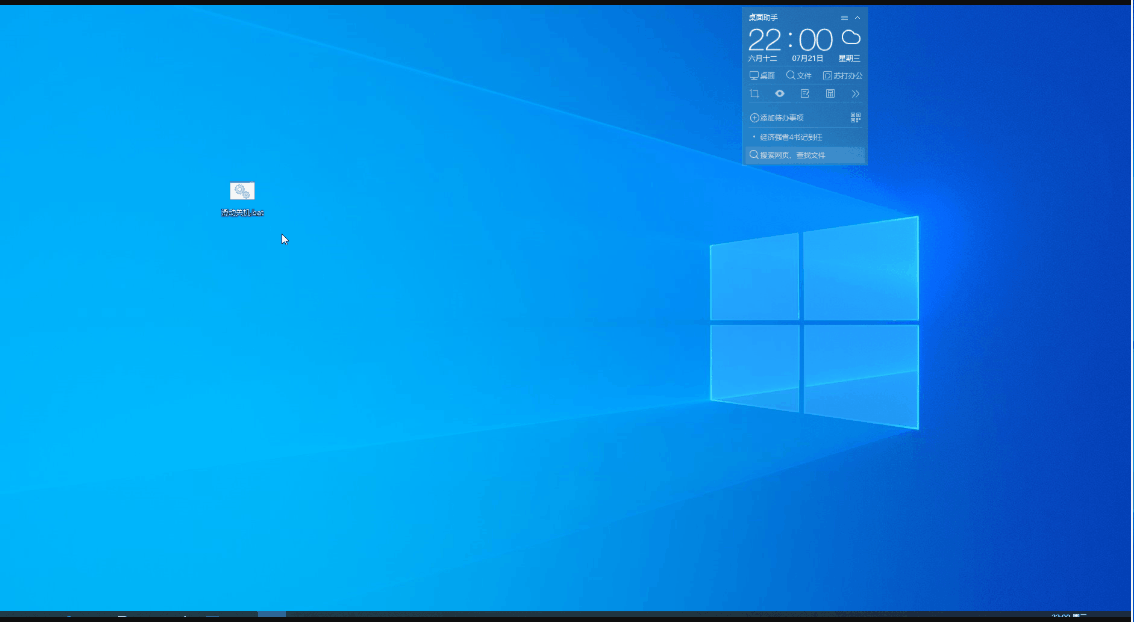Expand more widget tools with the double chevron
Viewport: 1134px width, 622px height.
point(856,93)
